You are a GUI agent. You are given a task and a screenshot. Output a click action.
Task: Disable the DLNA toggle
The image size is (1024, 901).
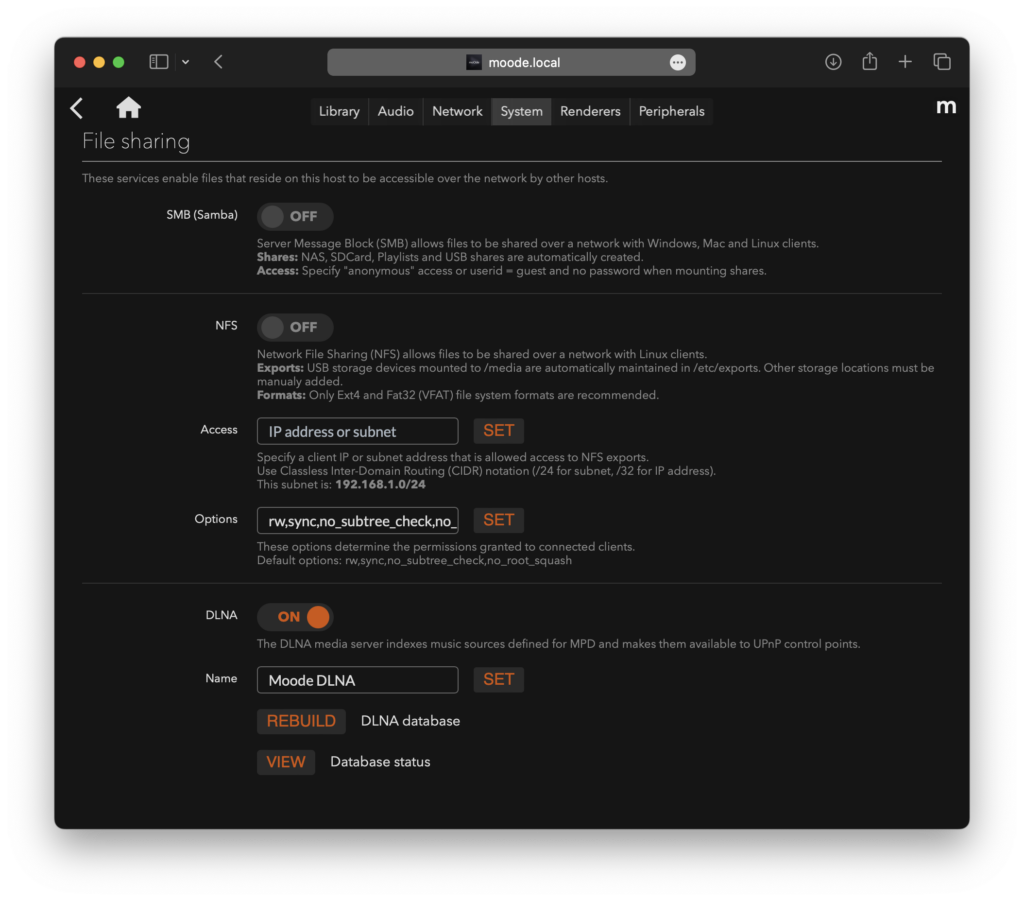coord(294,617)
